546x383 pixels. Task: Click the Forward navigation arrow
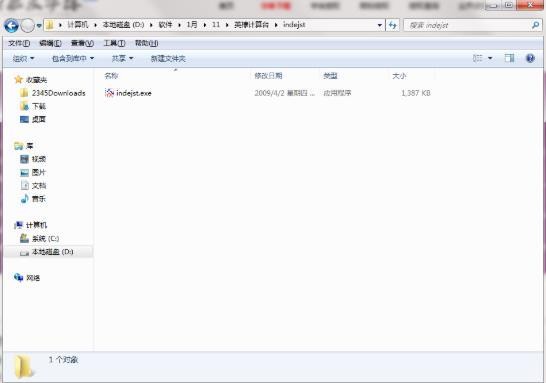tap(27, 25)
